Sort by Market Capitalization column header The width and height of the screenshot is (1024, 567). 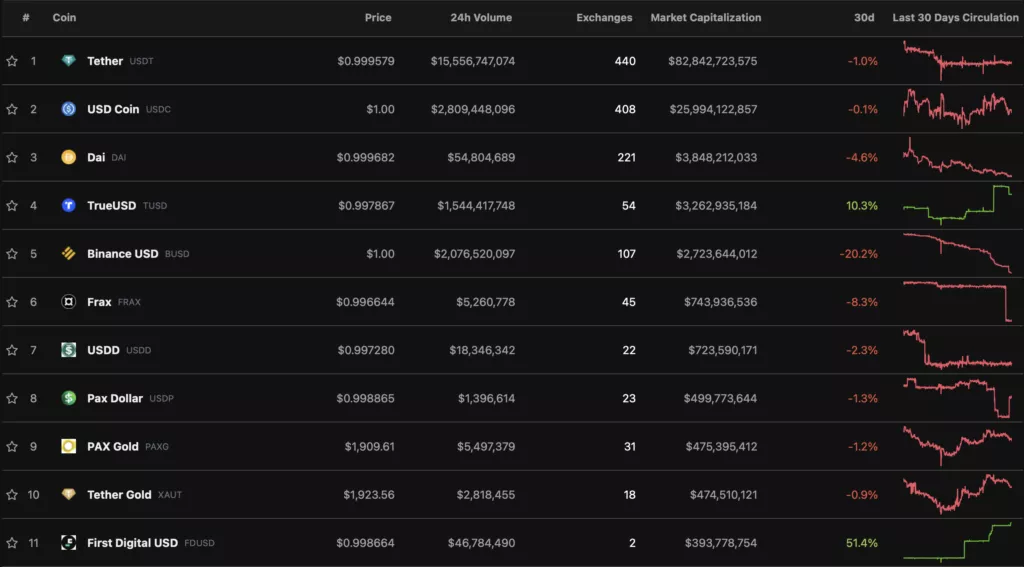[x=705, y=17]
